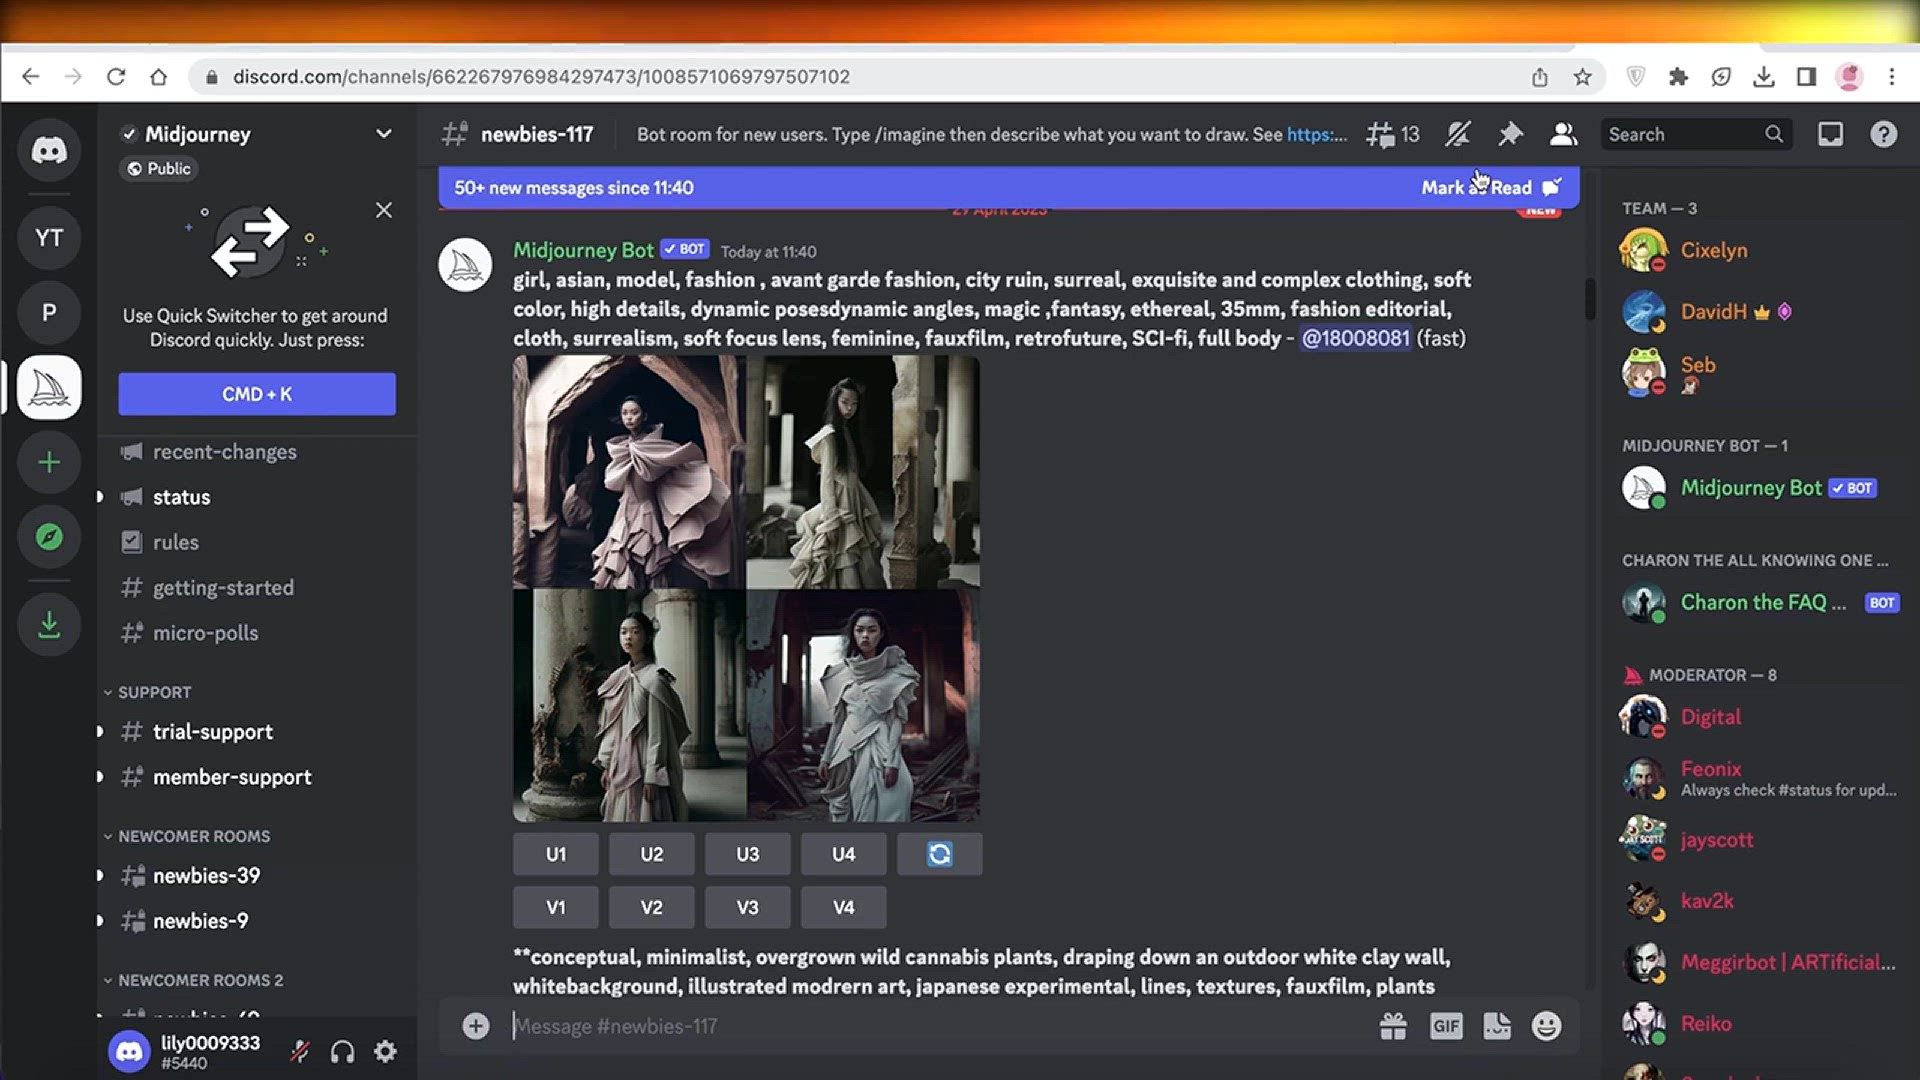Open the micro-polls channel
The width and height of the screenshot is (1920, 1080).
205,633
